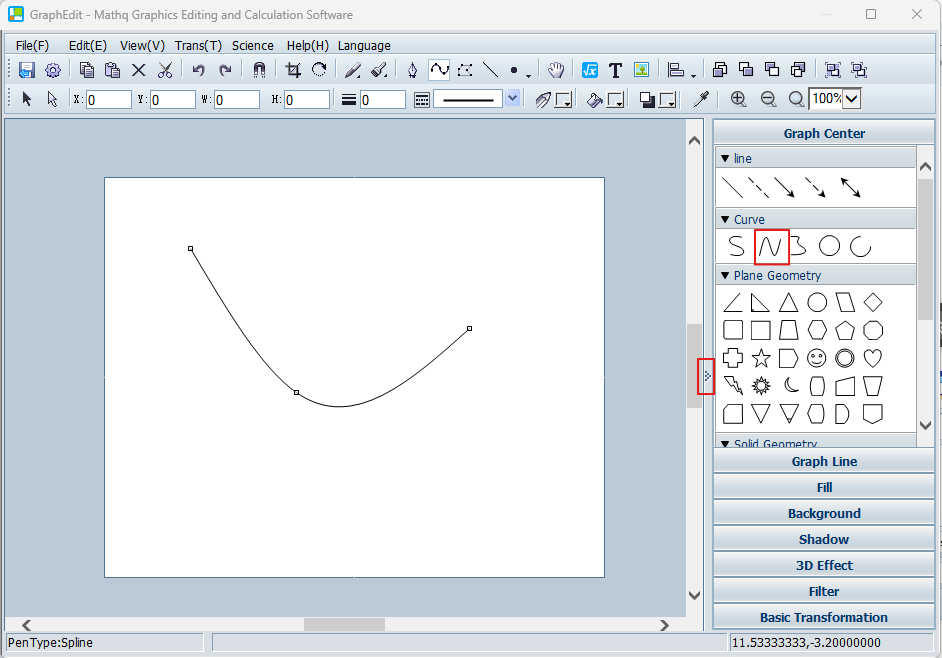
Task: Collapse the Plane Geometry section triangle
Action: click(x=725, y=276)
